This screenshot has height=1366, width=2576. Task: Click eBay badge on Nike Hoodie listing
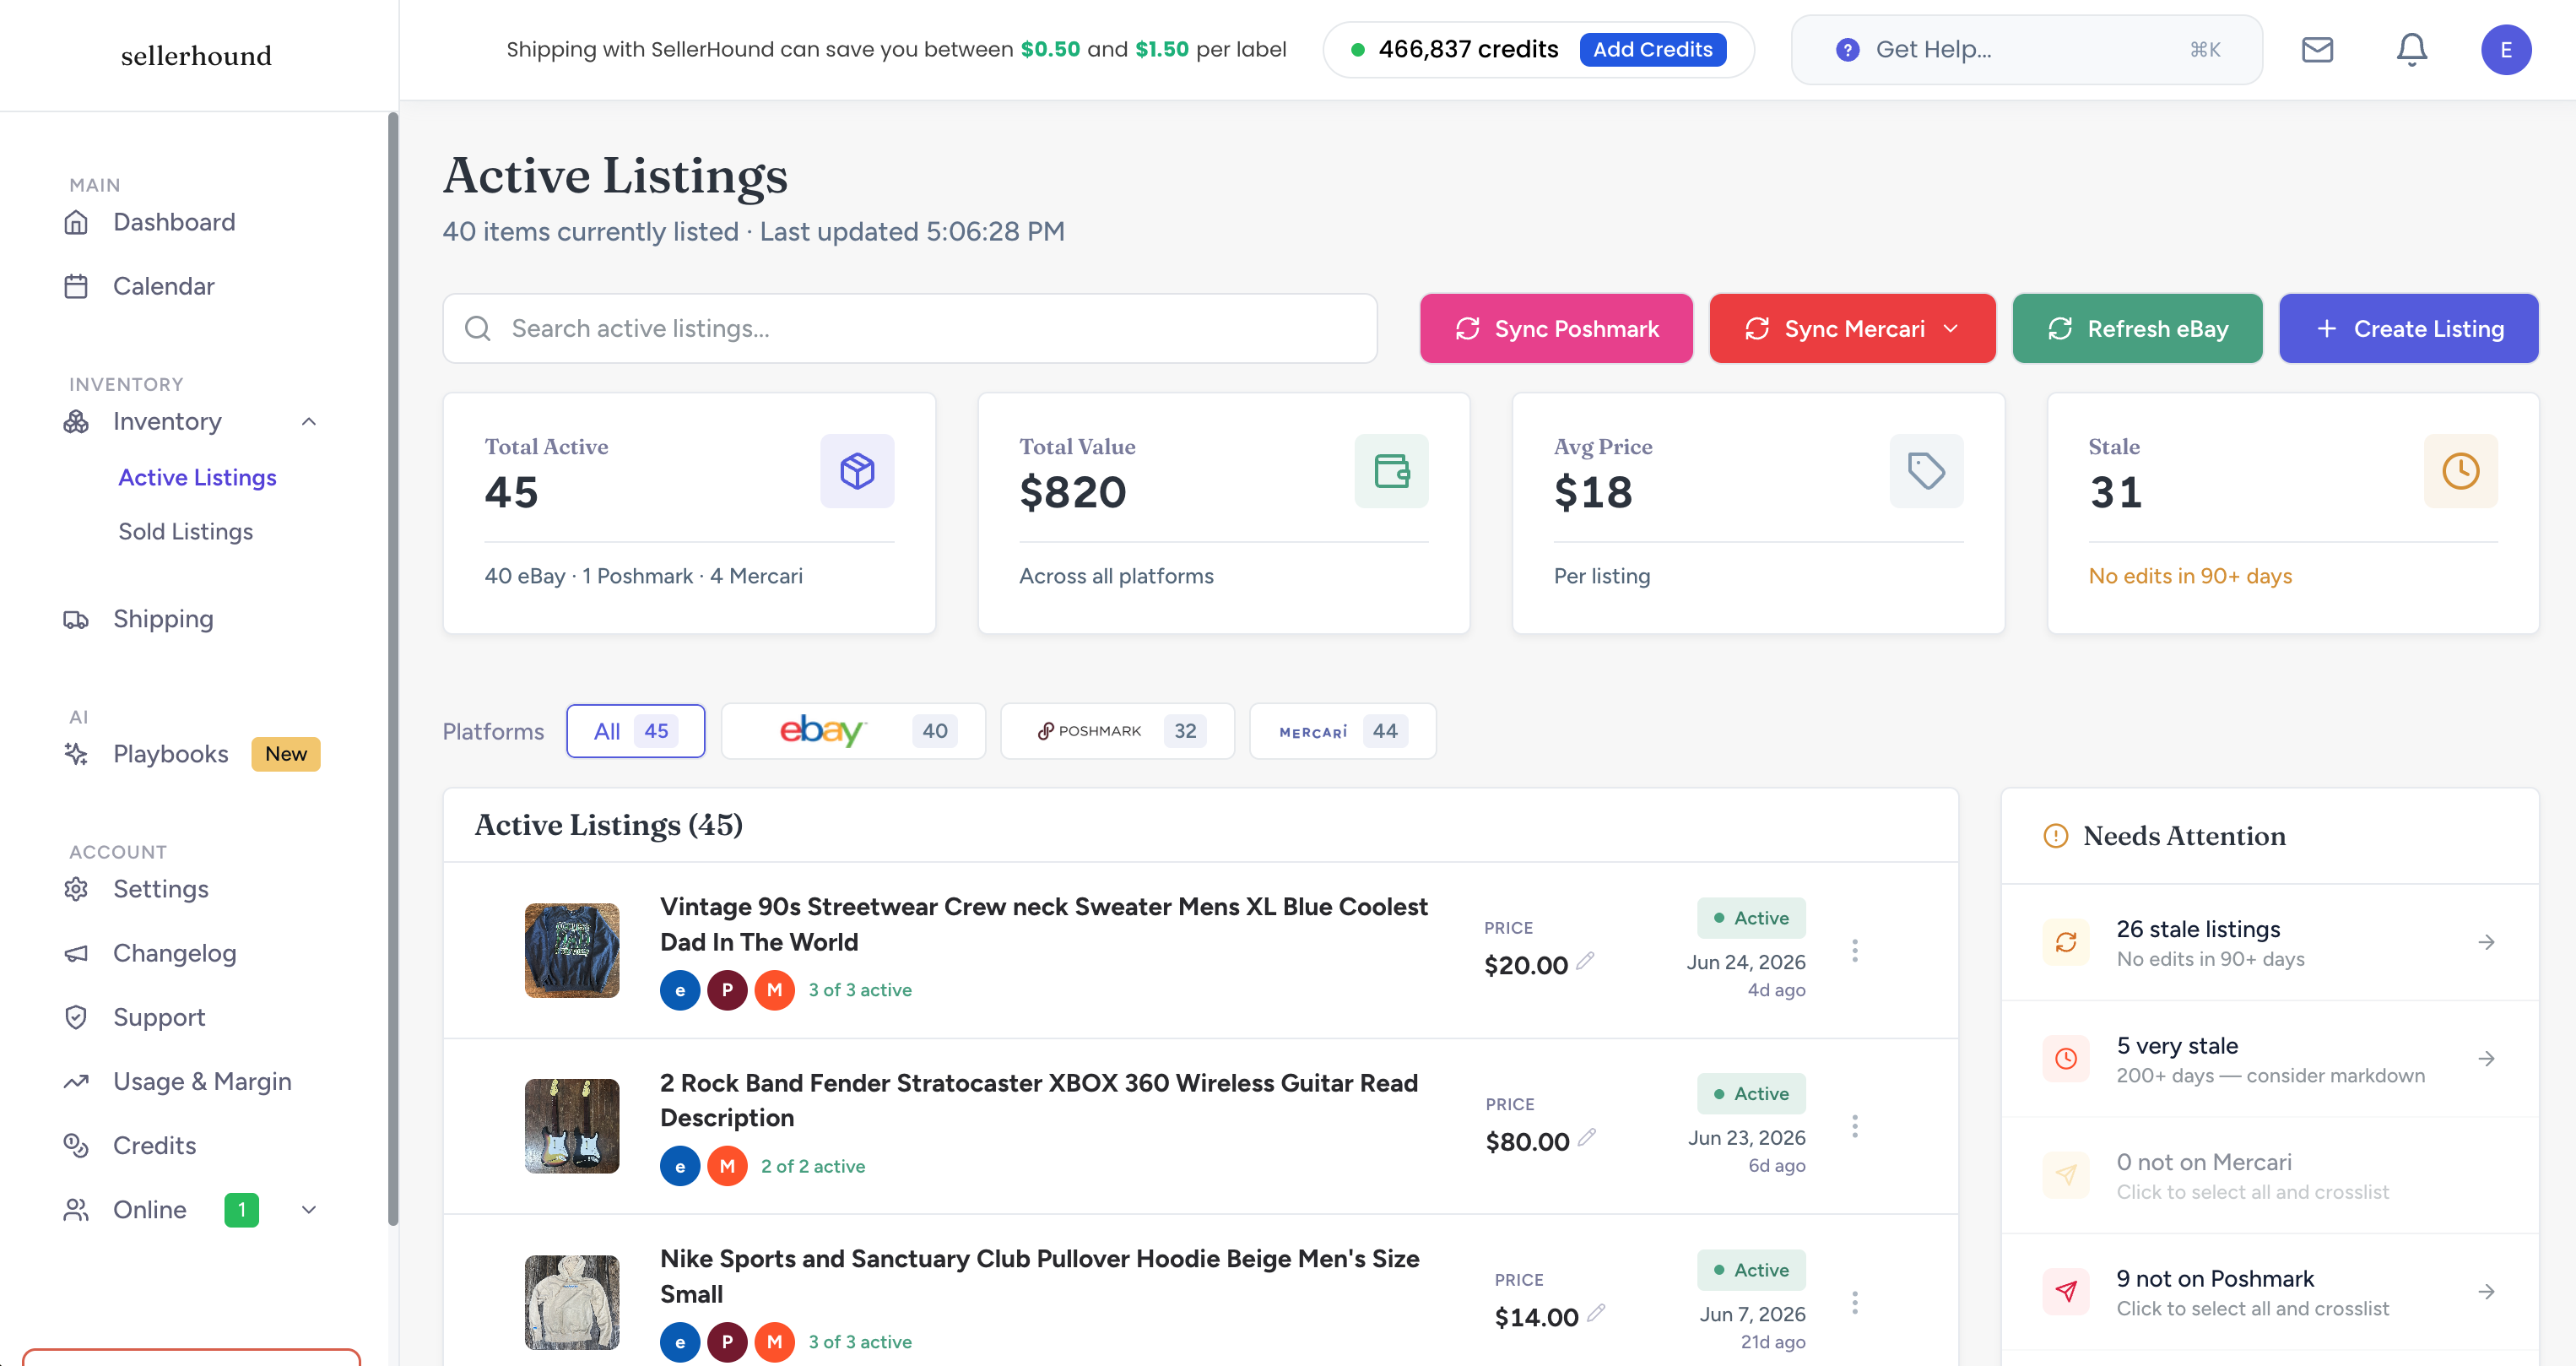tap(680, 1342)
